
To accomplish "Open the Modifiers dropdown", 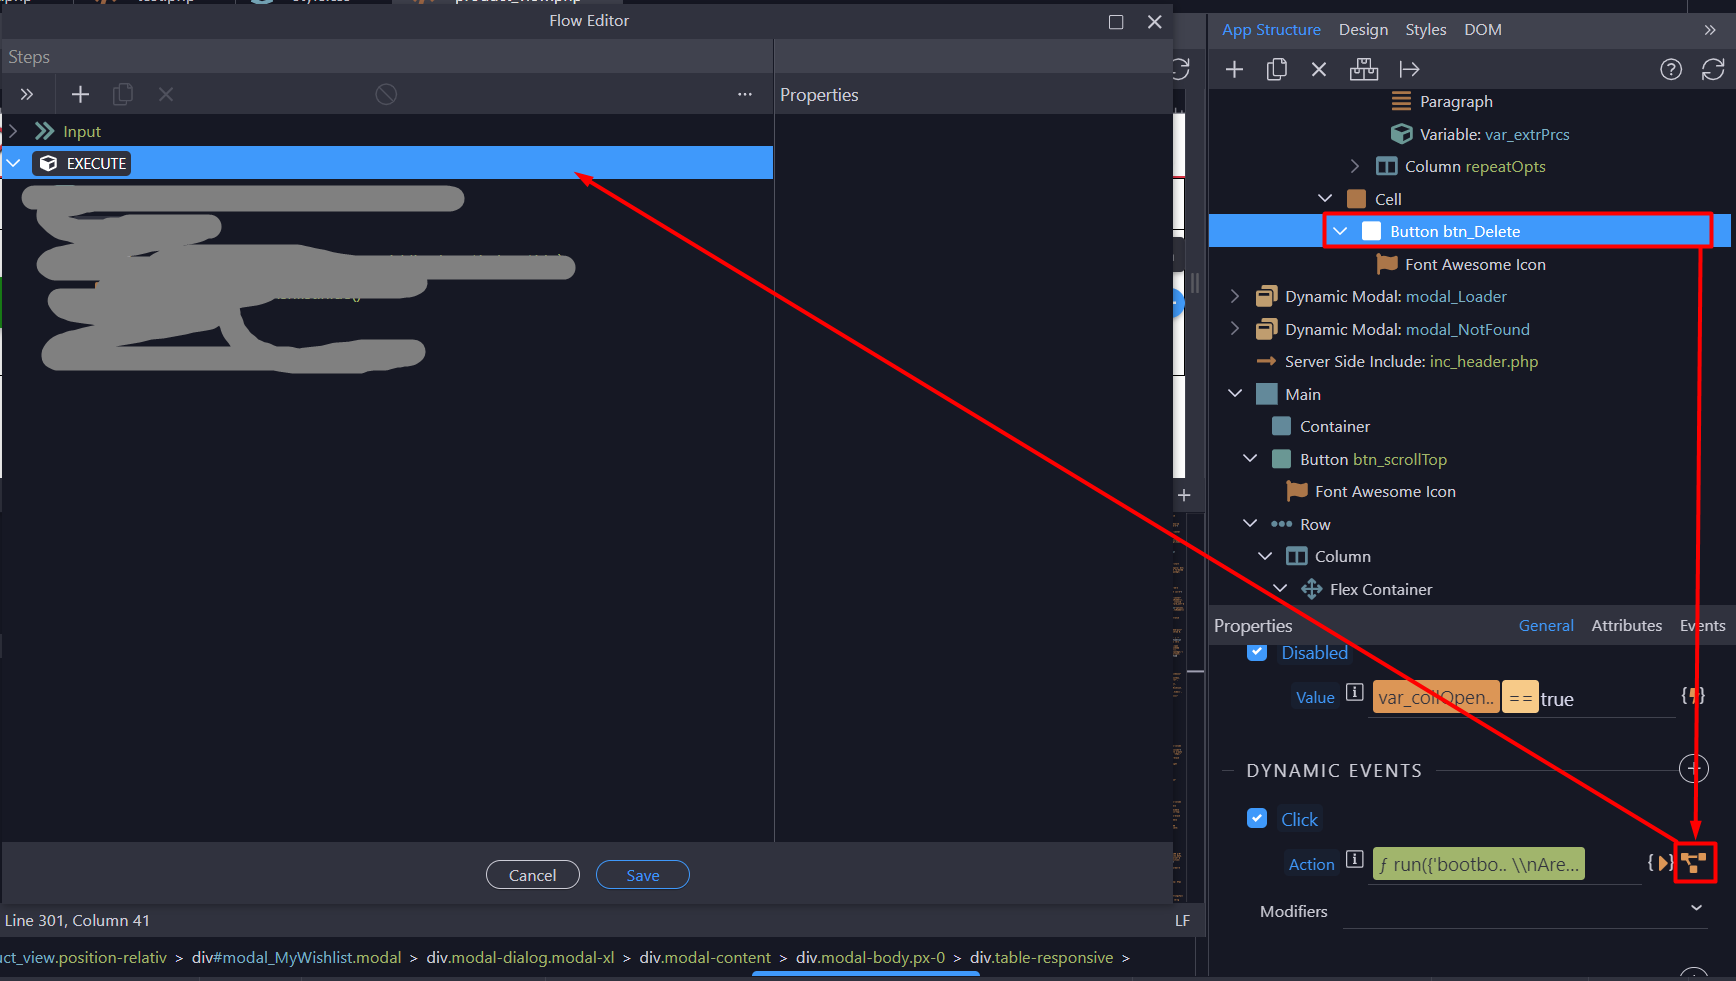I will tap(1695, 908).
